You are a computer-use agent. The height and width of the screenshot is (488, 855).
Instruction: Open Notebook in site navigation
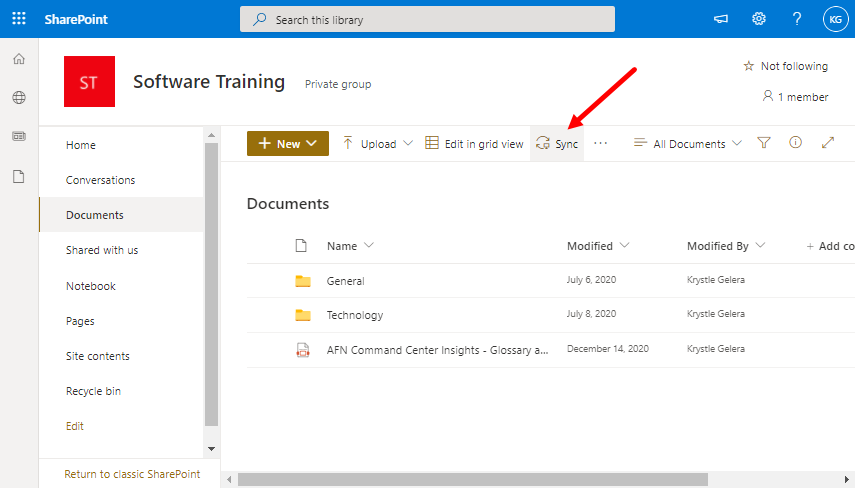pos(91,286)
